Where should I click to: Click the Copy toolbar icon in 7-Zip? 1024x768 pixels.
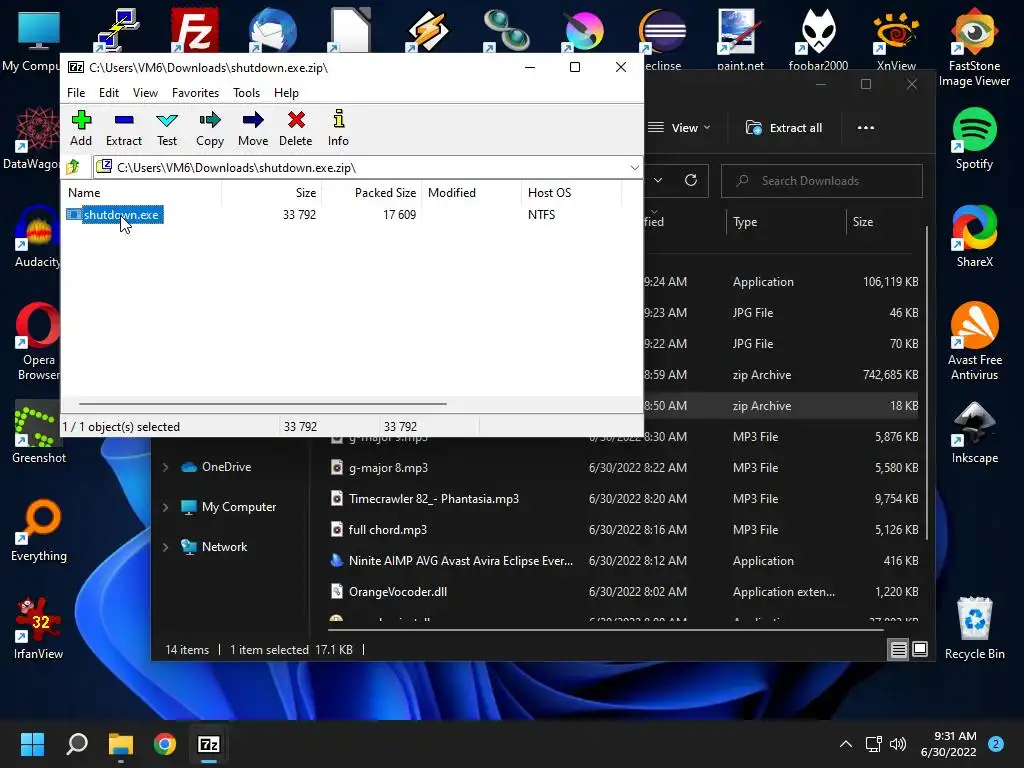pos(210,128)
